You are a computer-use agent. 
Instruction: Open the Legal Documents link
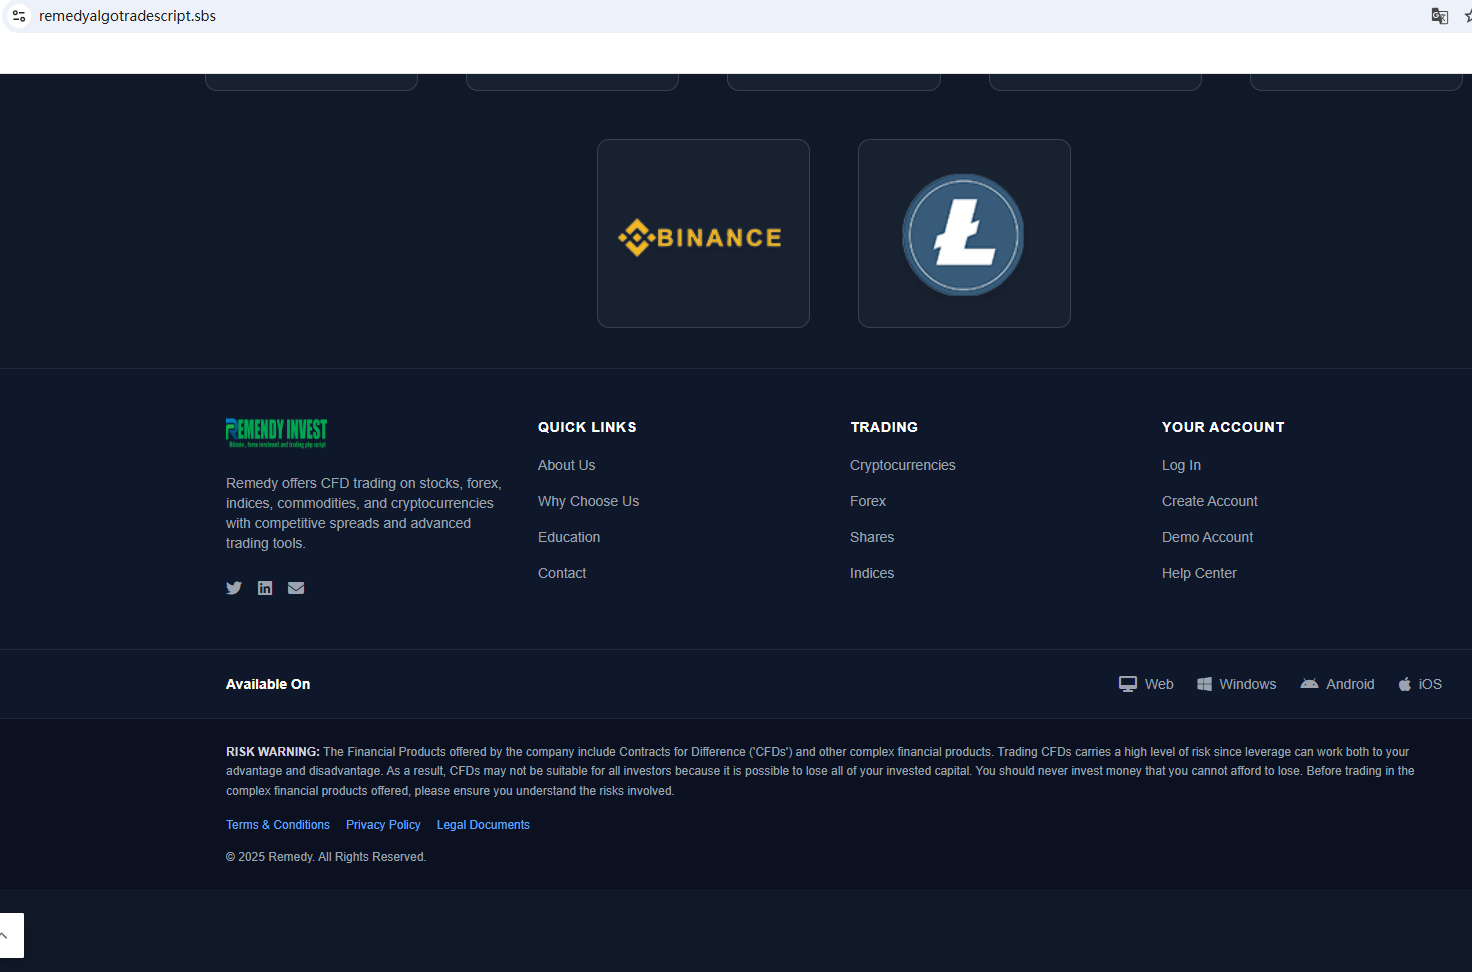tap(483, 825)
